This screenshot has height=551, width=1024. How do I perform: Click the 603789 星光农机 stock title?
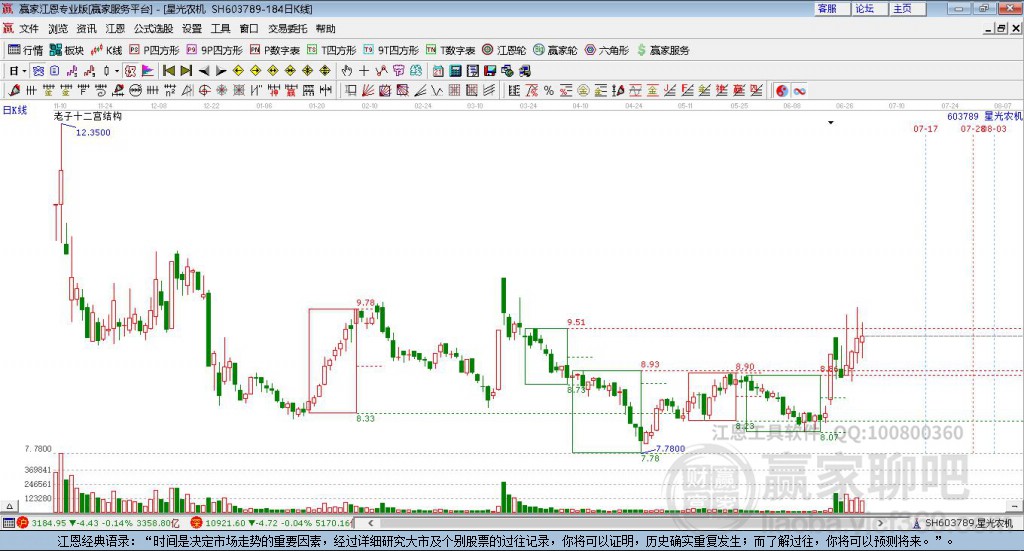[x=985, y=116]
